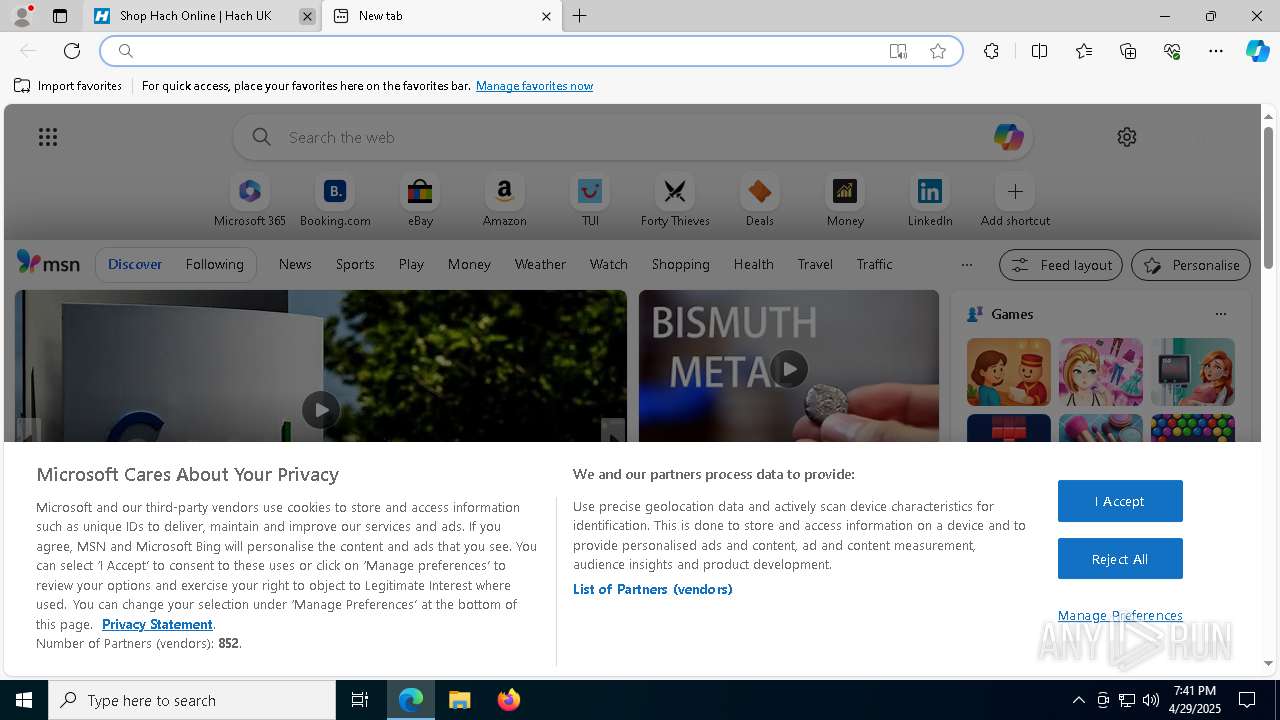1280x720 pixels.
Task: Click Manage favorites now link
Action: 534,86
